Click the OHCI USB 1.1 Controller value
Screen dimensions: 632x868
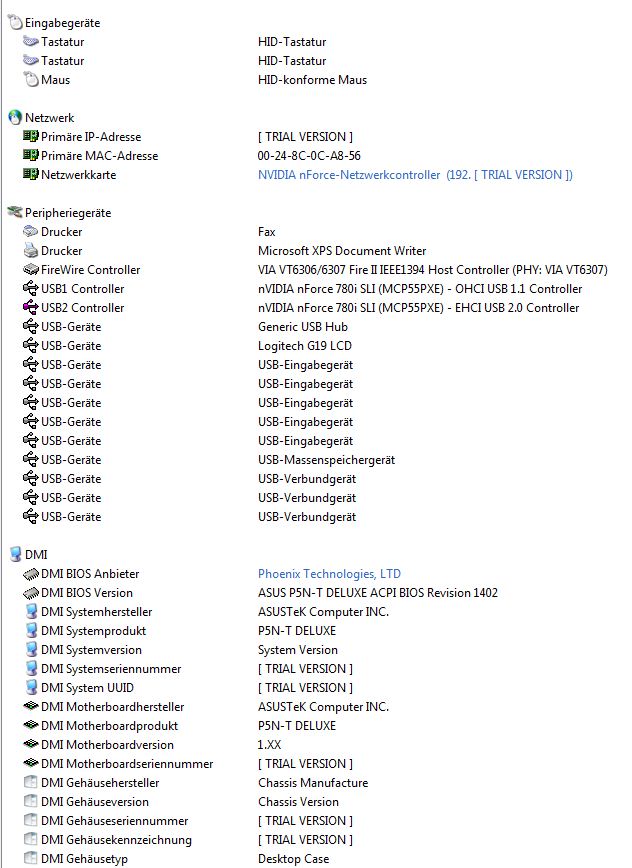coord(420,289)
